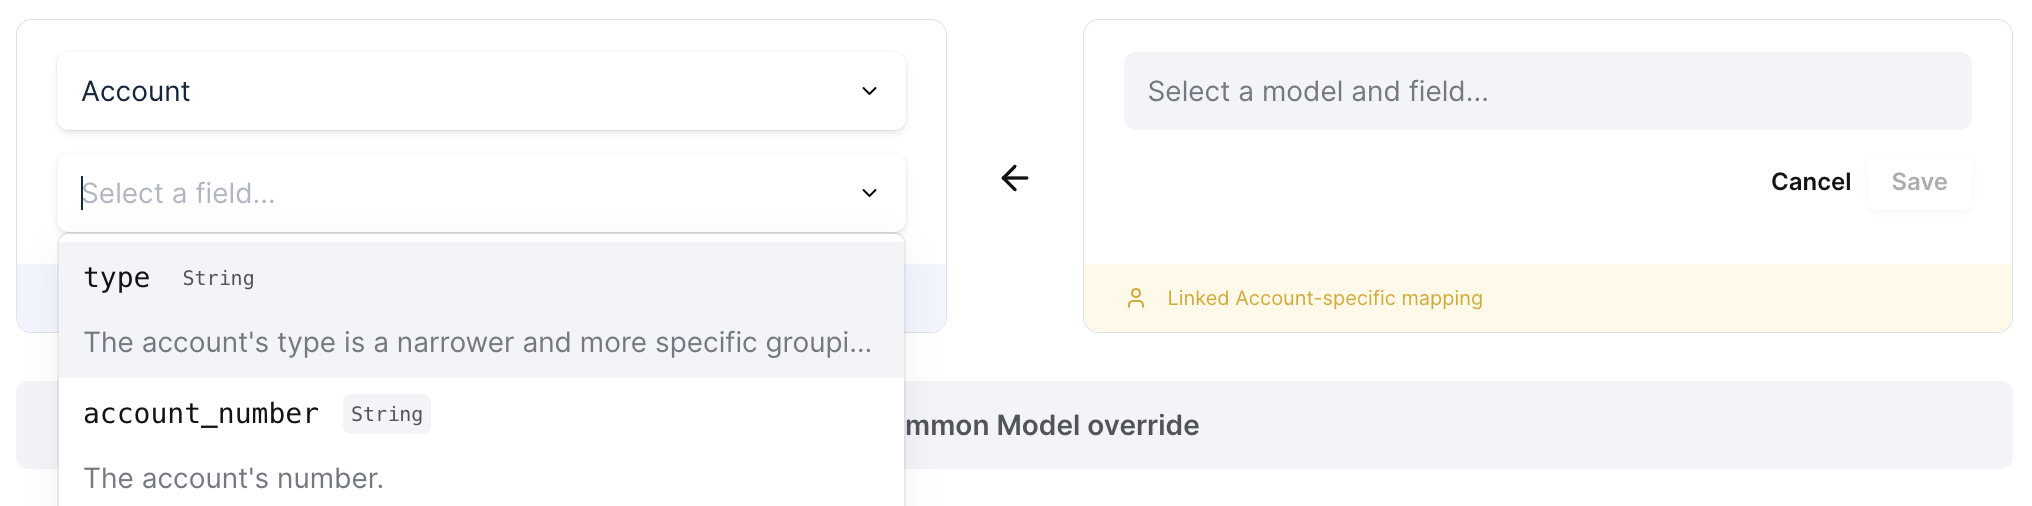
Task: Click the String badge next to account_number
Action: click(386, 414)
